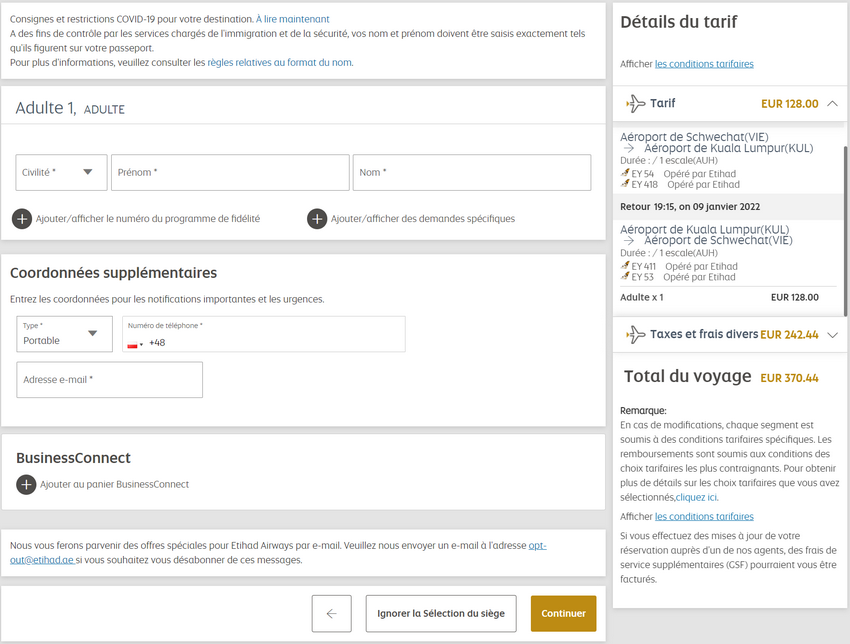
Task: Click the plus icon for loyalty program number
Action: (x=22, y=219)
